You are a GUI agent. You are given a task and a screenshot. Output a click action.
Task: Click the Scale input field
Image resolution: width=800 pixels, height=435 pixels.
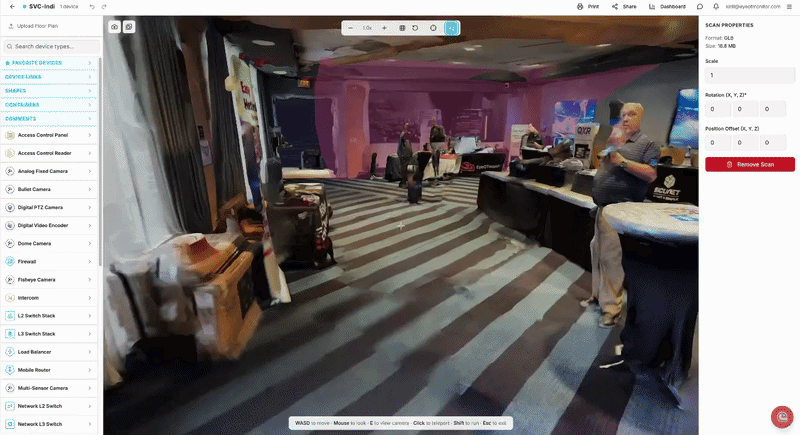coord(749,75)
